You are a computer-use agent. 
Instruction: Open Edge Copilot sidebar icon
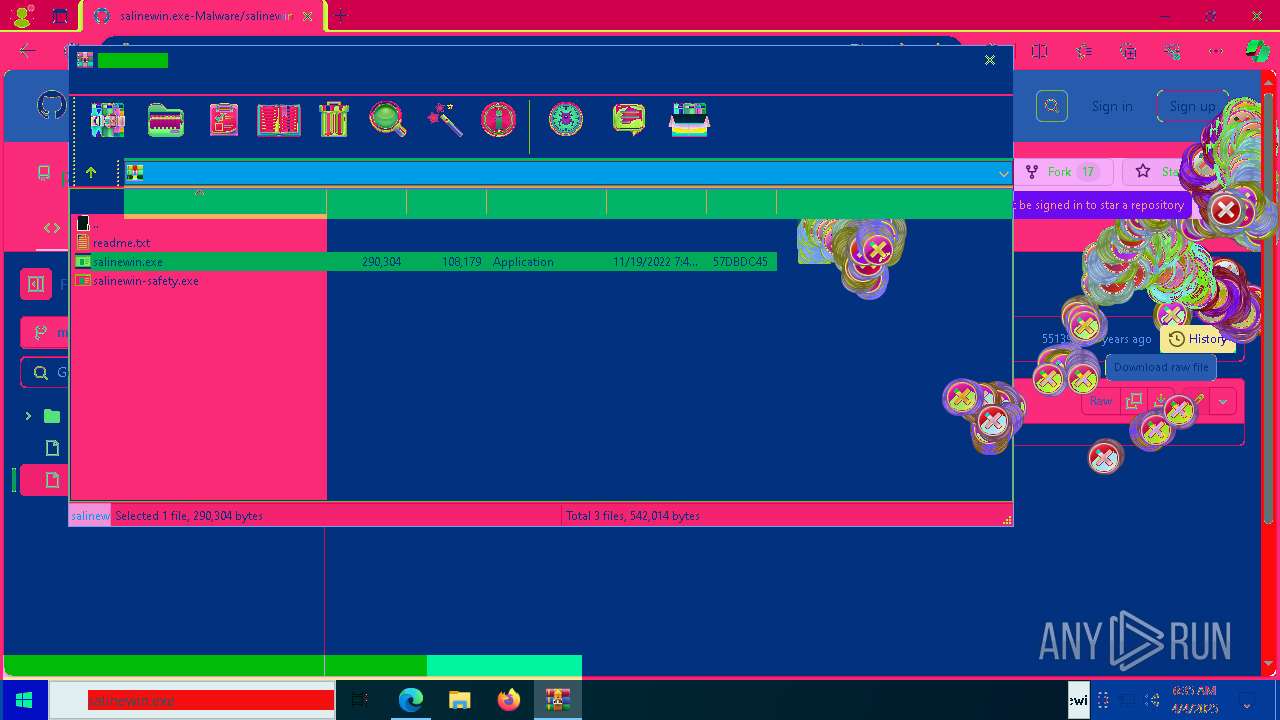pos(1258,51)
